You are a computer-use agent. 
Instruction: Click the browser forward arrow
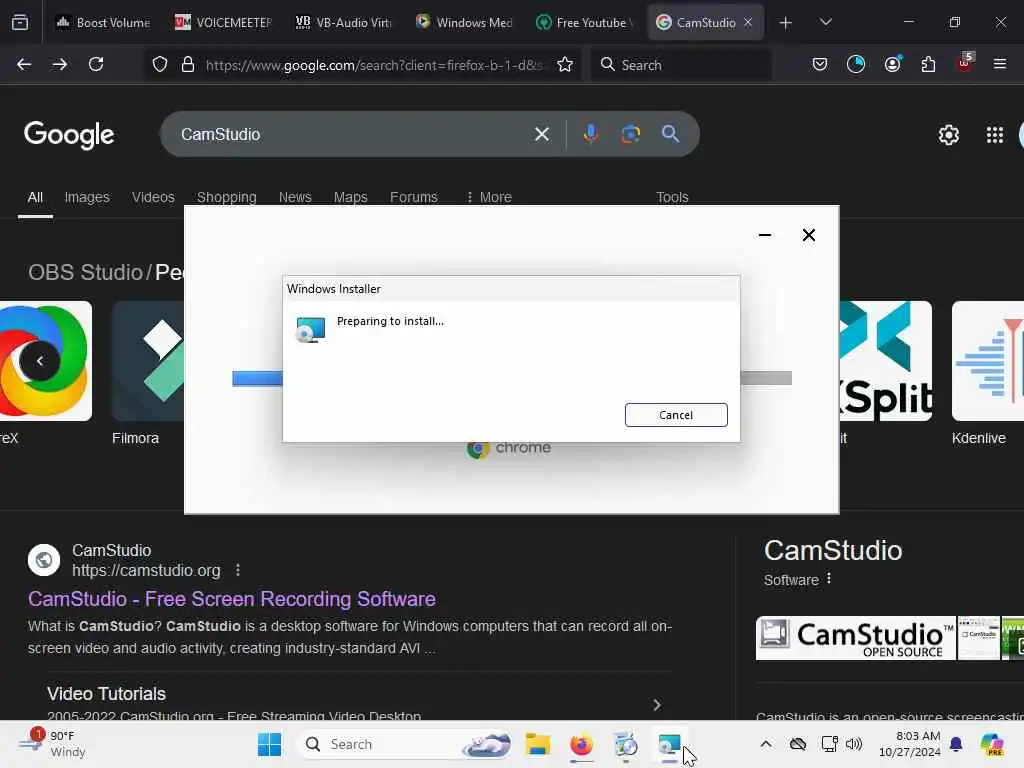point(59,64)
